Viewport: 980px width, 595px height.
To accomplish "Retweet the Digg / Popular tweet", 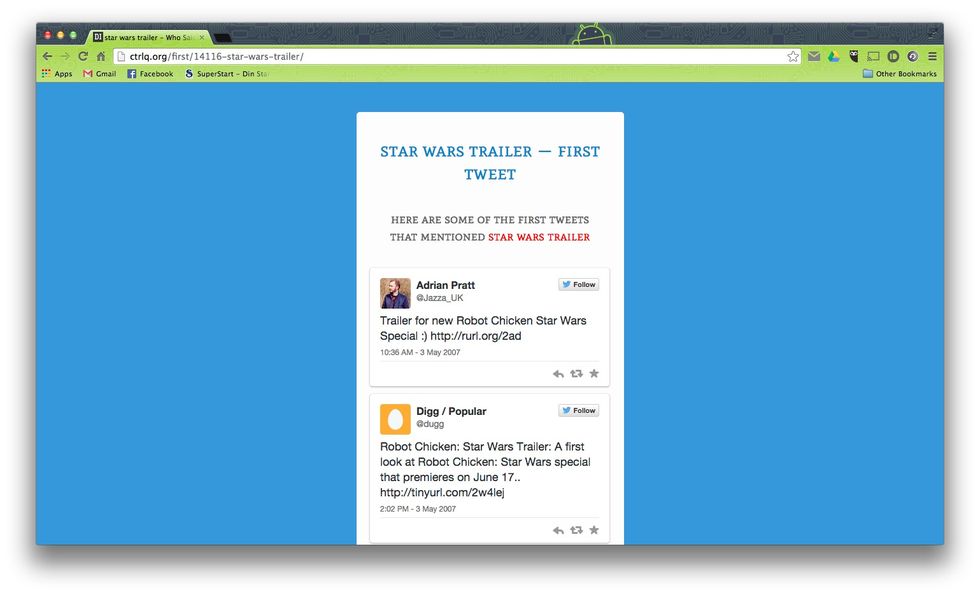I will point(576,530).
